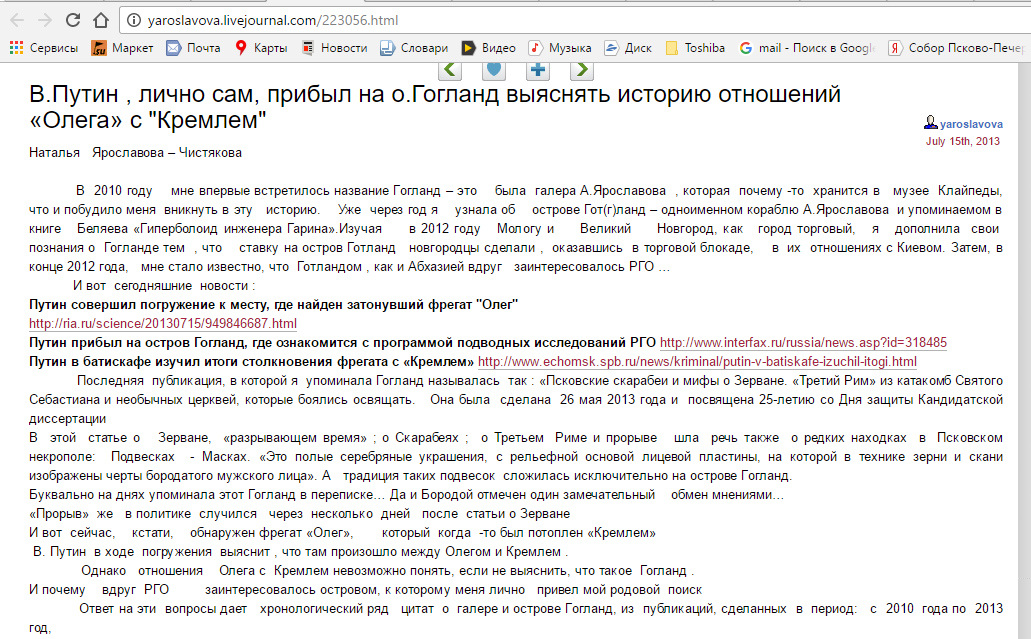Open the Музыка bookmark

(x=560, y=48)
